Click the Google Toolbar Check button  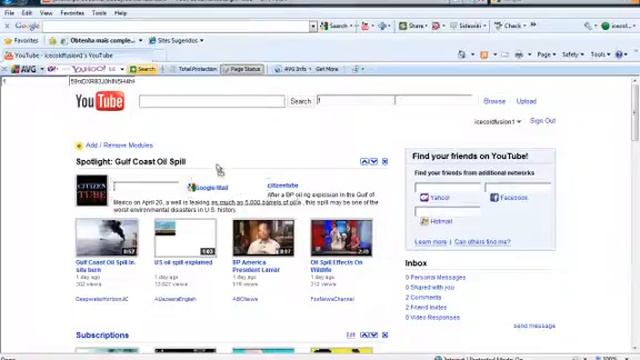click(510, 26)
